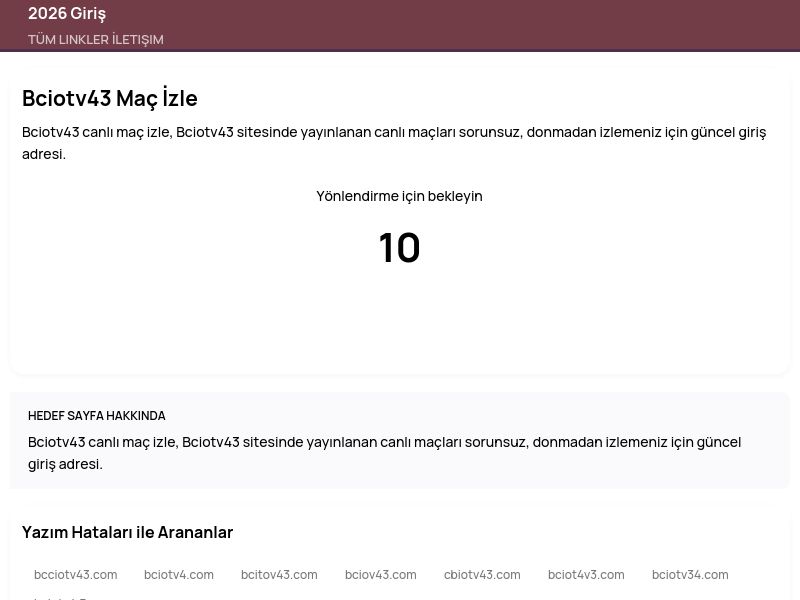Screen dimensions: 800x600
Task: Click the Bciotv43 Maç İzle heading
Action: (110, 98)
